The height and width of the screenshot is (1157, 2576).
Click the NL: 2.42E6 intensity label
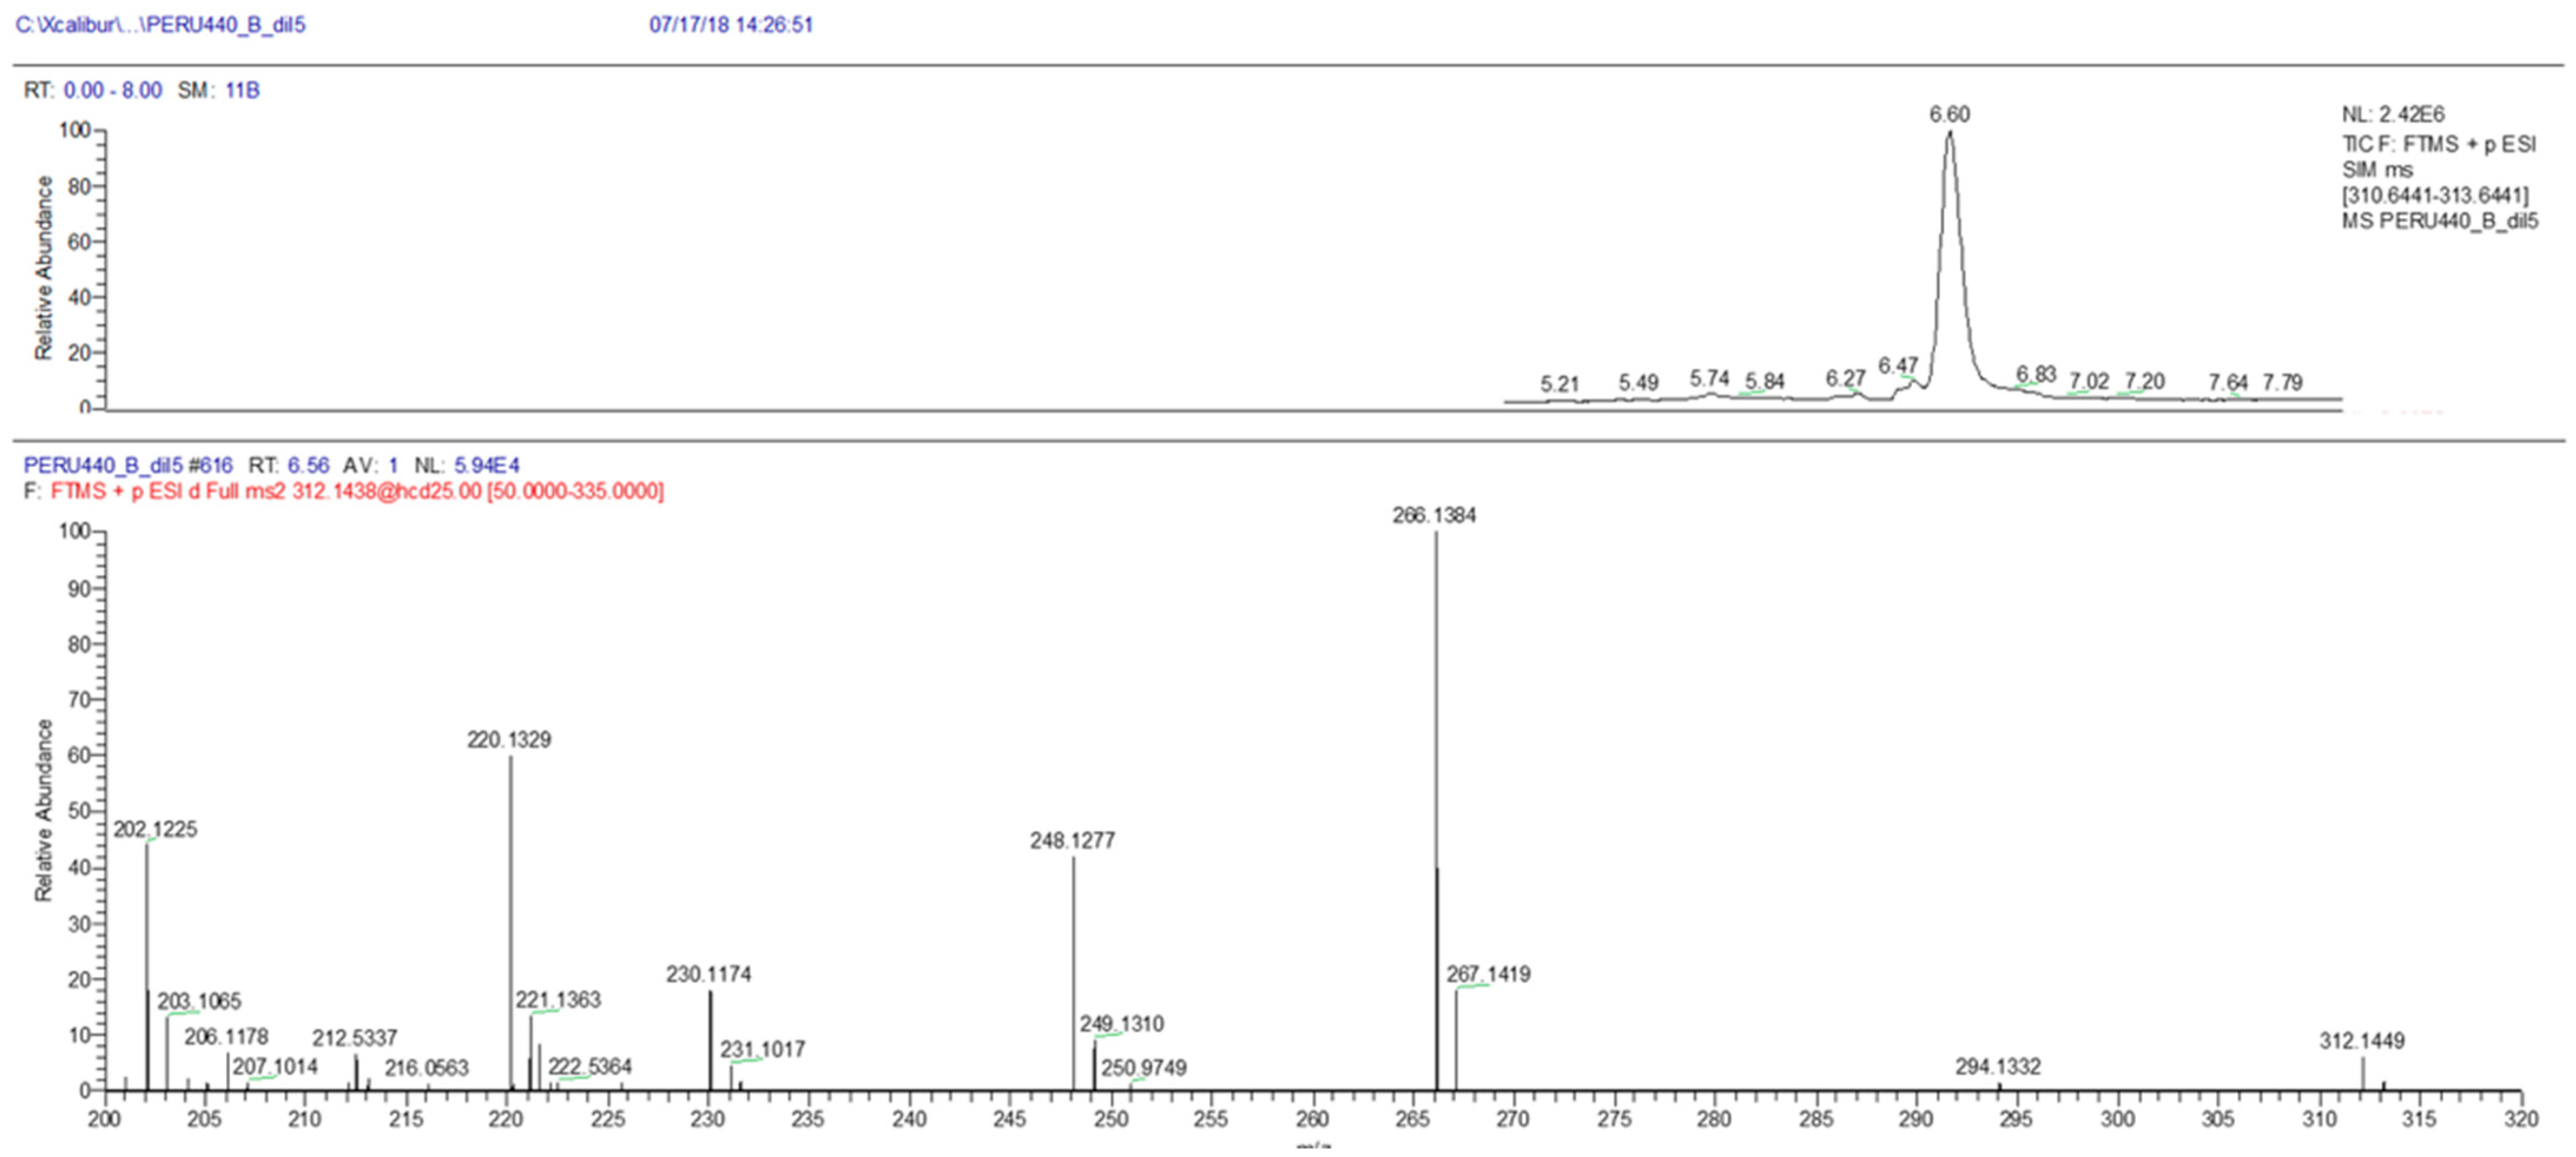click(x=2392, y=115)
